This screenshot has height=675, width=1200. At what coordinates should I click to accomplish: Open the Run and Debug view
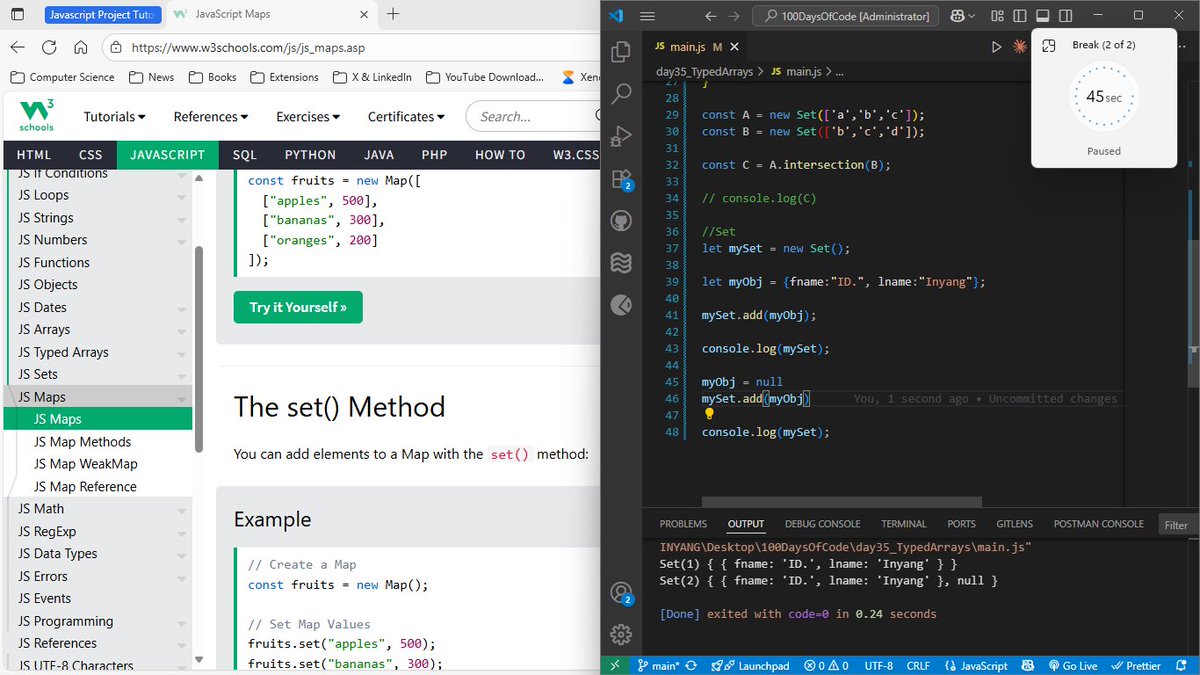(x=621, y=137)
